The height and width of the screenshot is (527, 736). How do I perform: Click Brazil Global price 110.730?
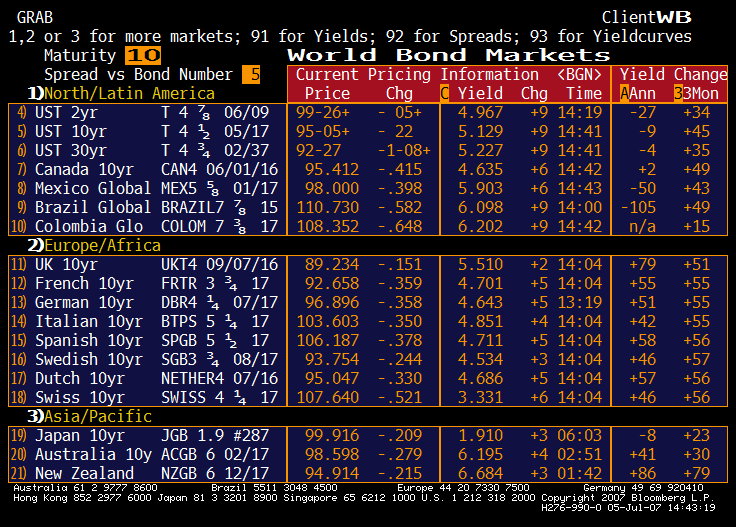tap(328, 207)
